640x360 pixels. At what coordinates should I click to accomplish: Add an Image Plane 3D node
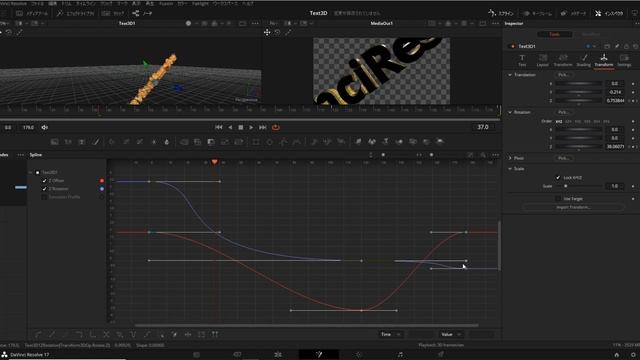click(358, 142)
